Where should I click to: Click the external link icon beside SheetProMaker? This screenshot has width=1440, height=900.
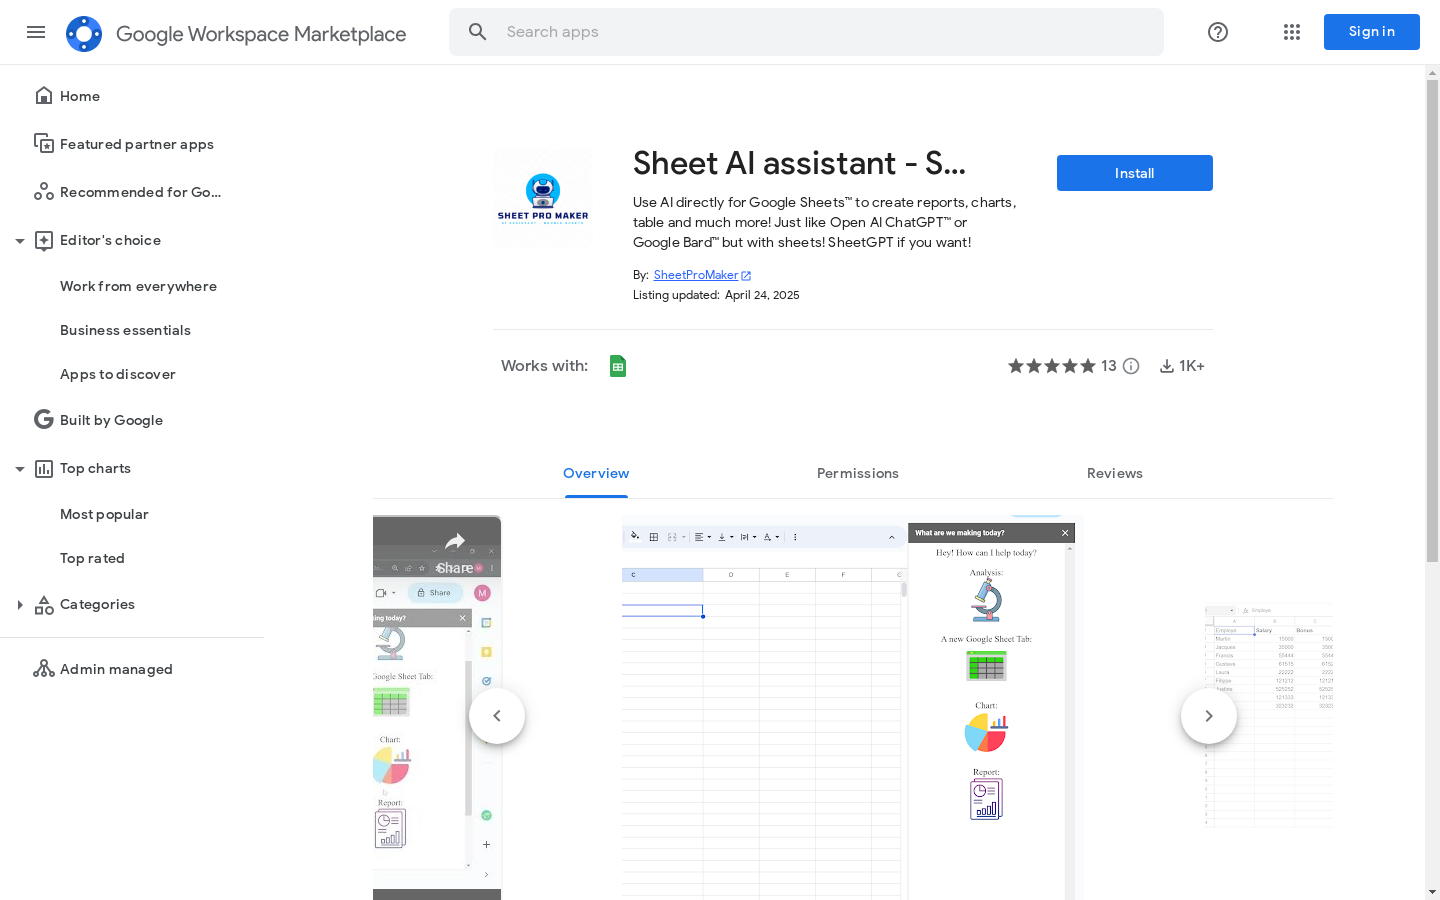(x=746, y=276)
